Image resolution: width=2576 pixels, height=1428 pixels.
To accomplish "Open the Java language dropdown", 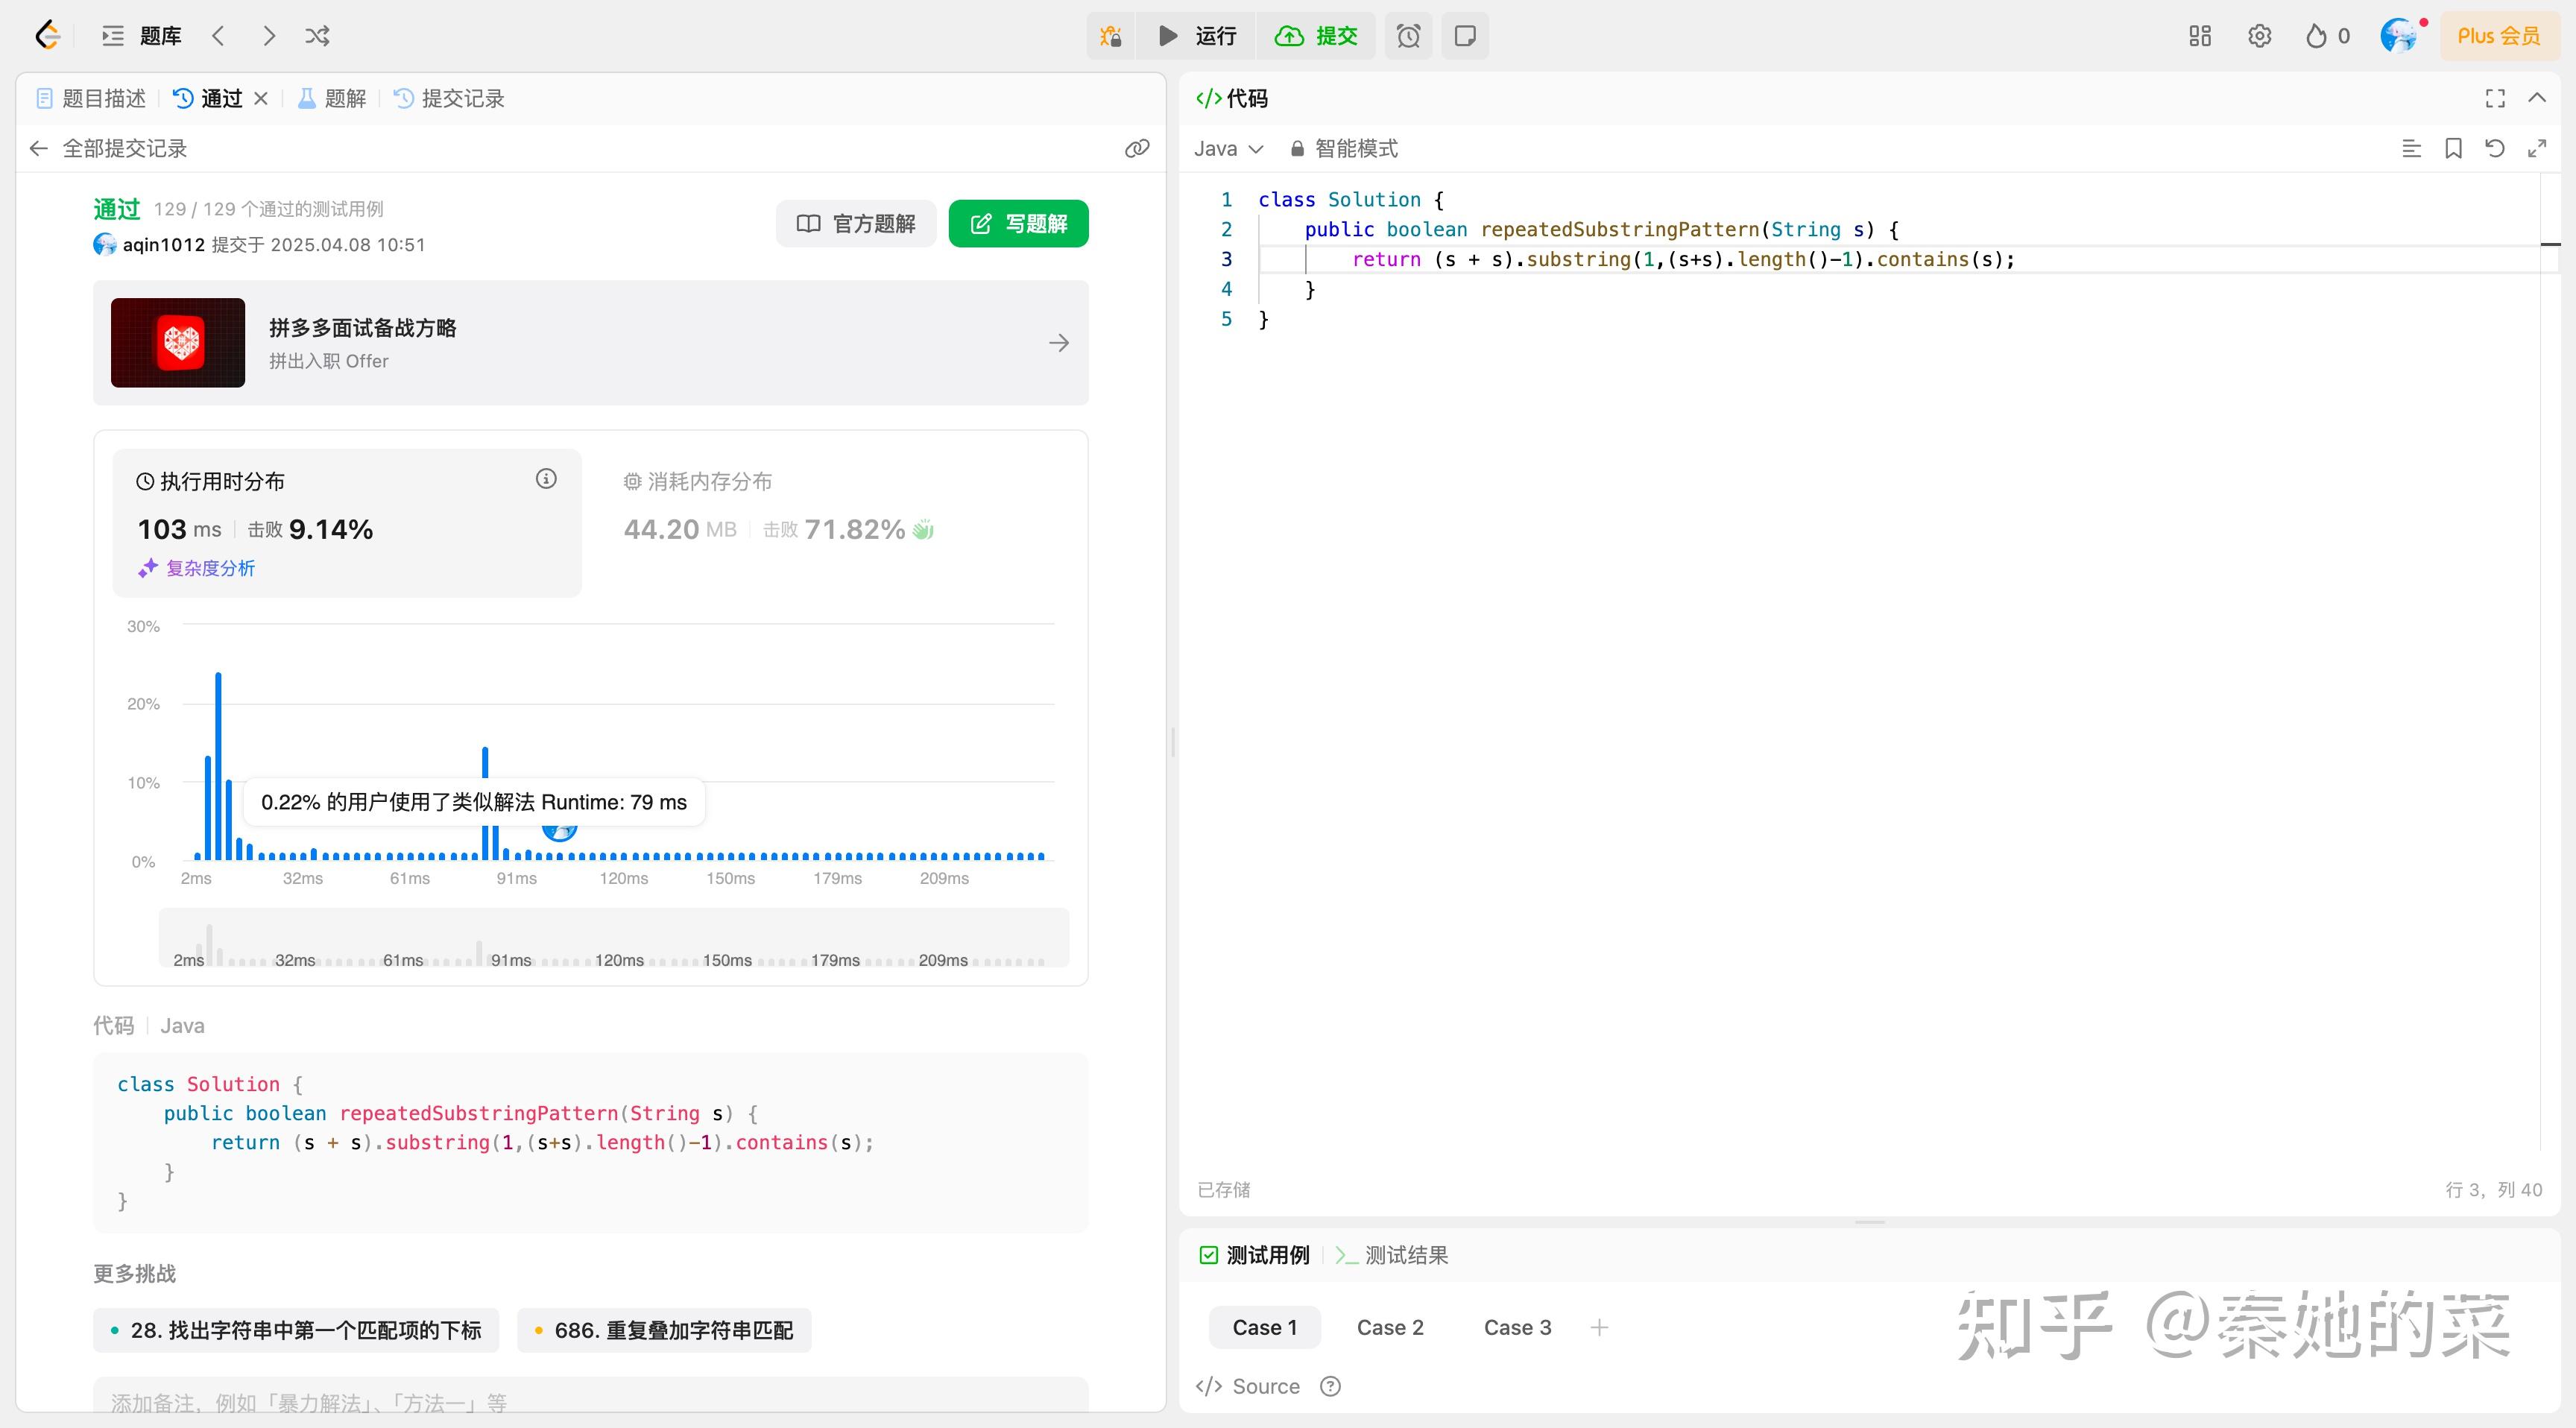I will pos(1228,148).
